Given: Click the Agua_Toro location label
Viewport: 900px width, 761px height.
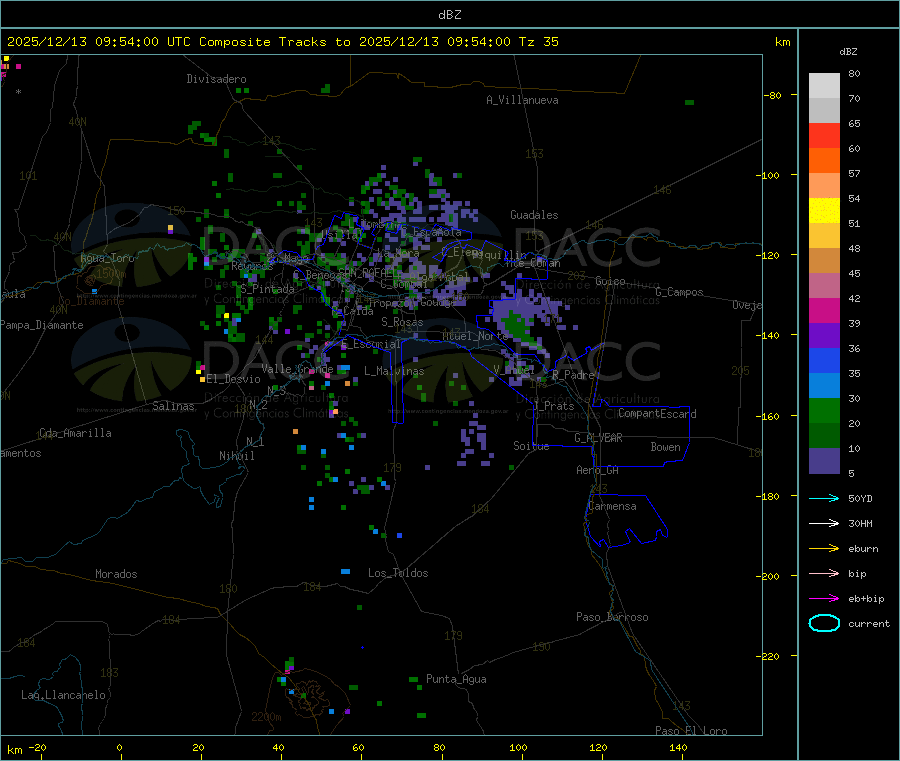Looking at the screenshot, I should [107, 258].
